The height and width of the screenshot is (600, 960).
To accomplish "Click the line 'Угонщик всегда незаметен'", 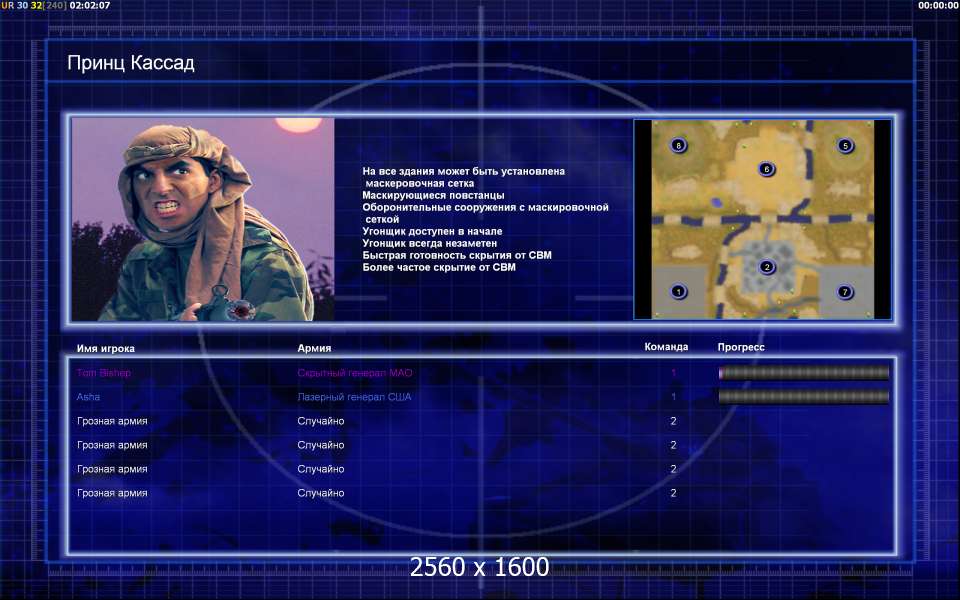I will 430,243.
